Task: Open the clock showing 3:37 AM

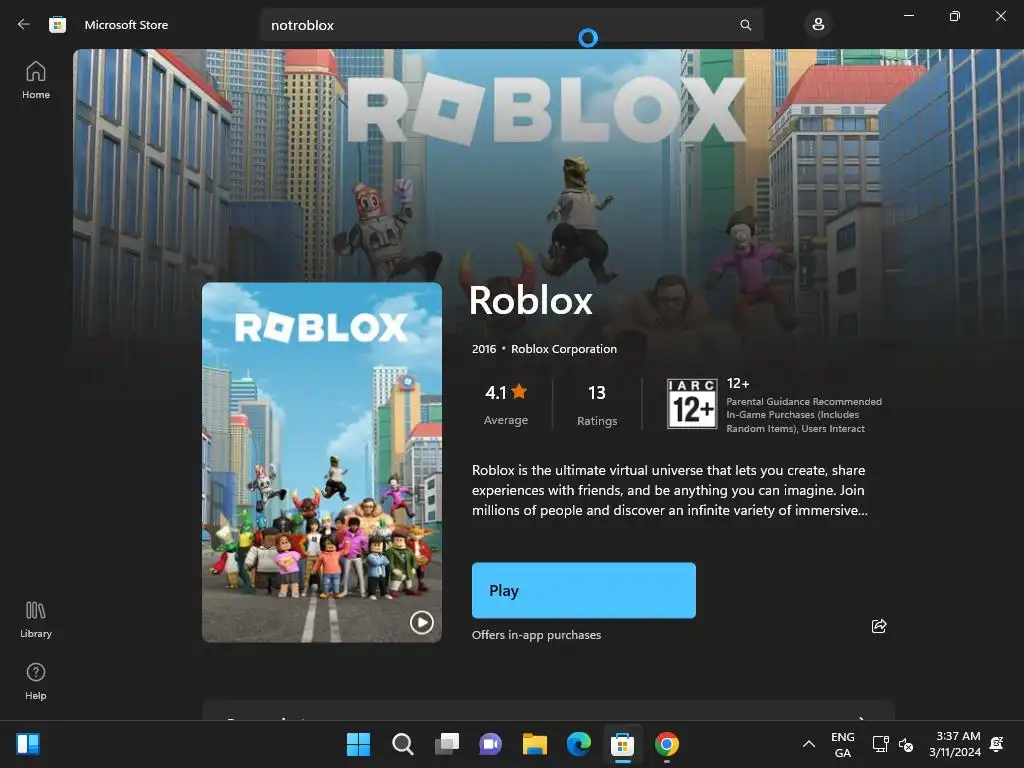Action: [955, 744]
